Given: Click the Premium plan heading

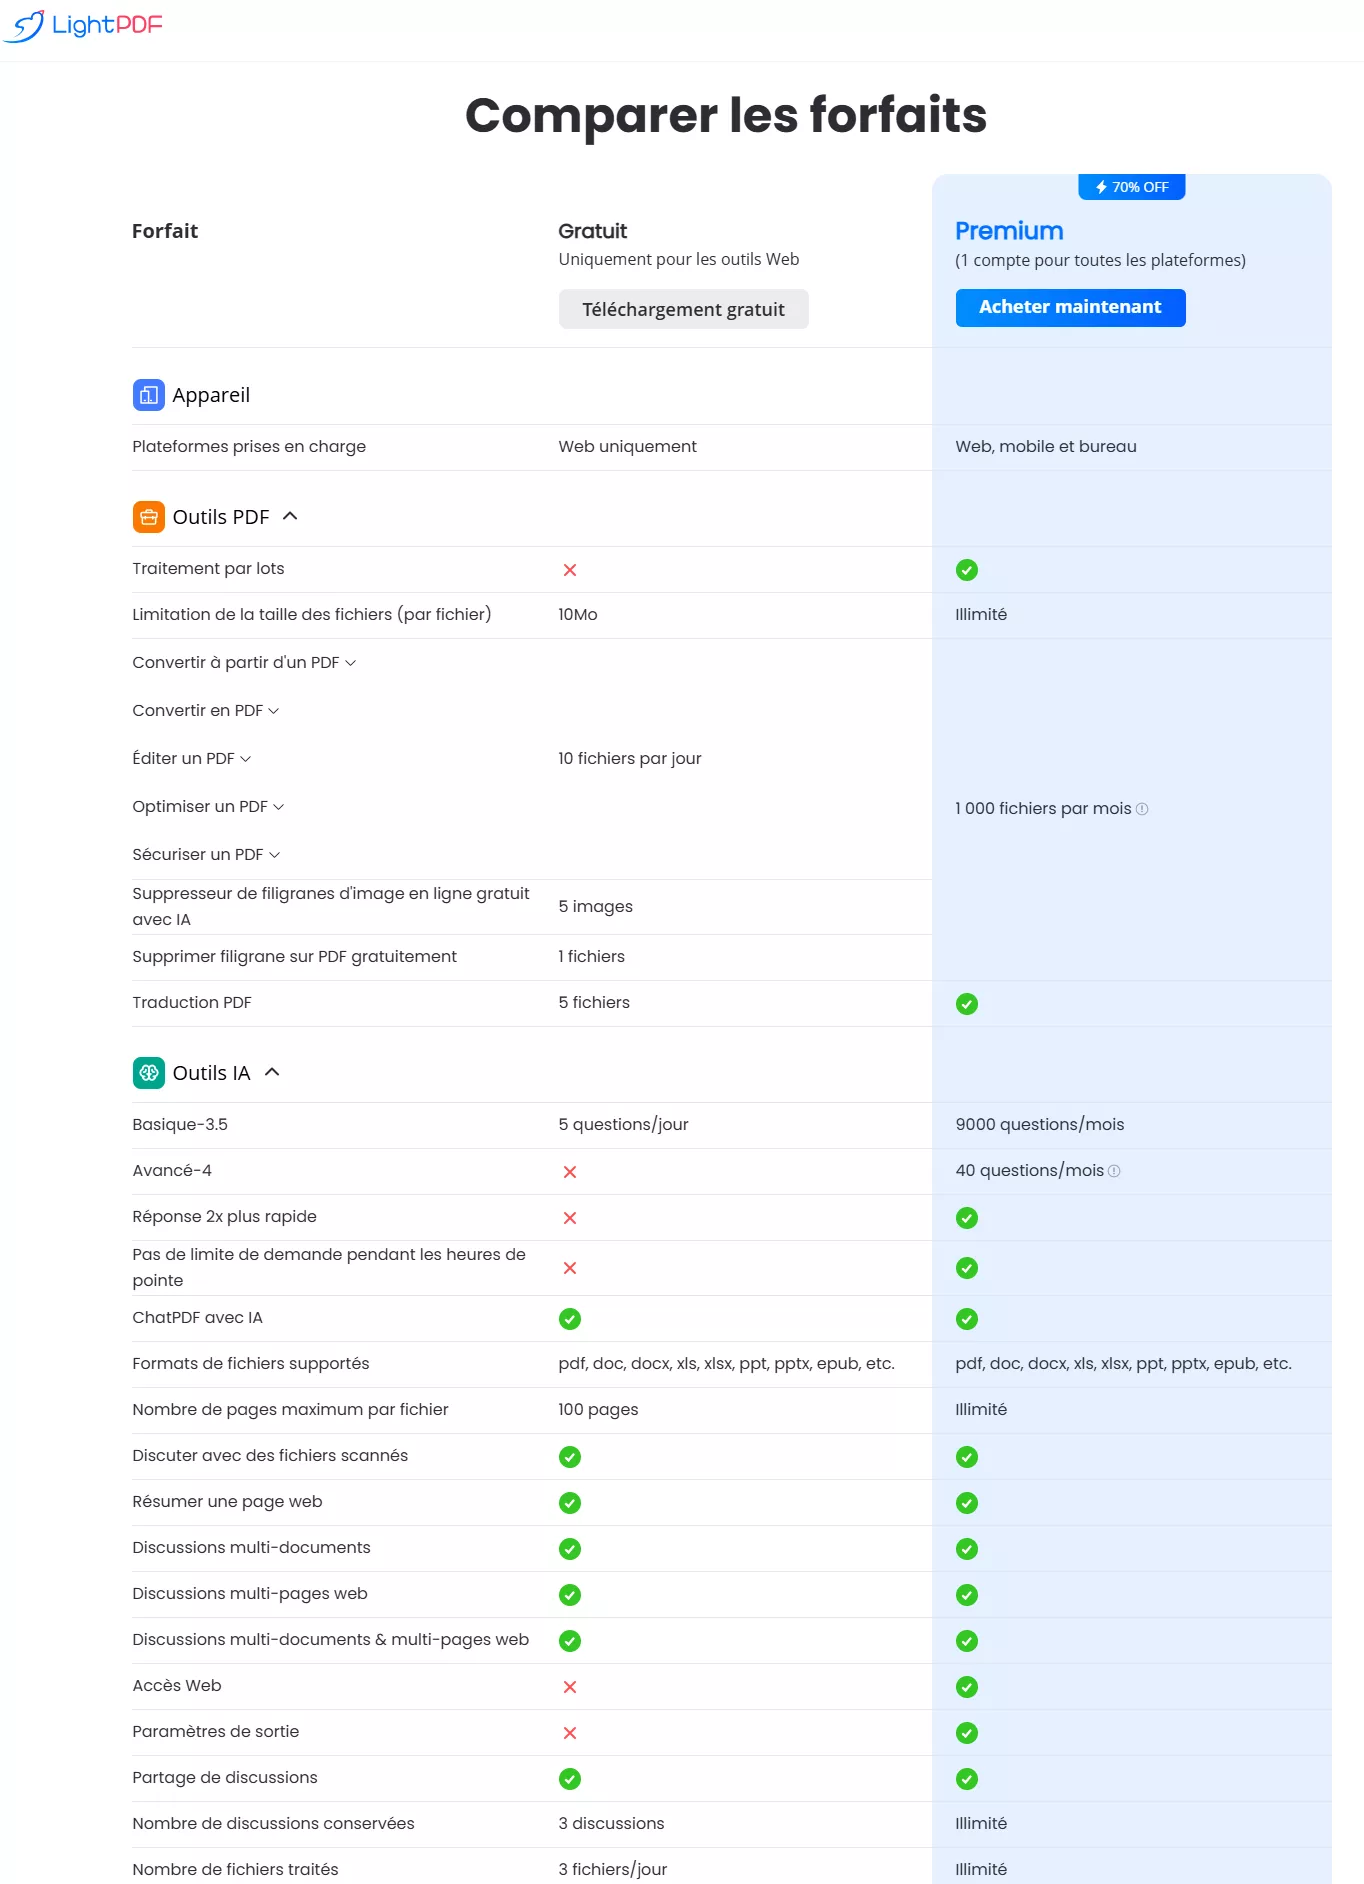Looking at the screenshot, I should click(x=1008, y=231).
